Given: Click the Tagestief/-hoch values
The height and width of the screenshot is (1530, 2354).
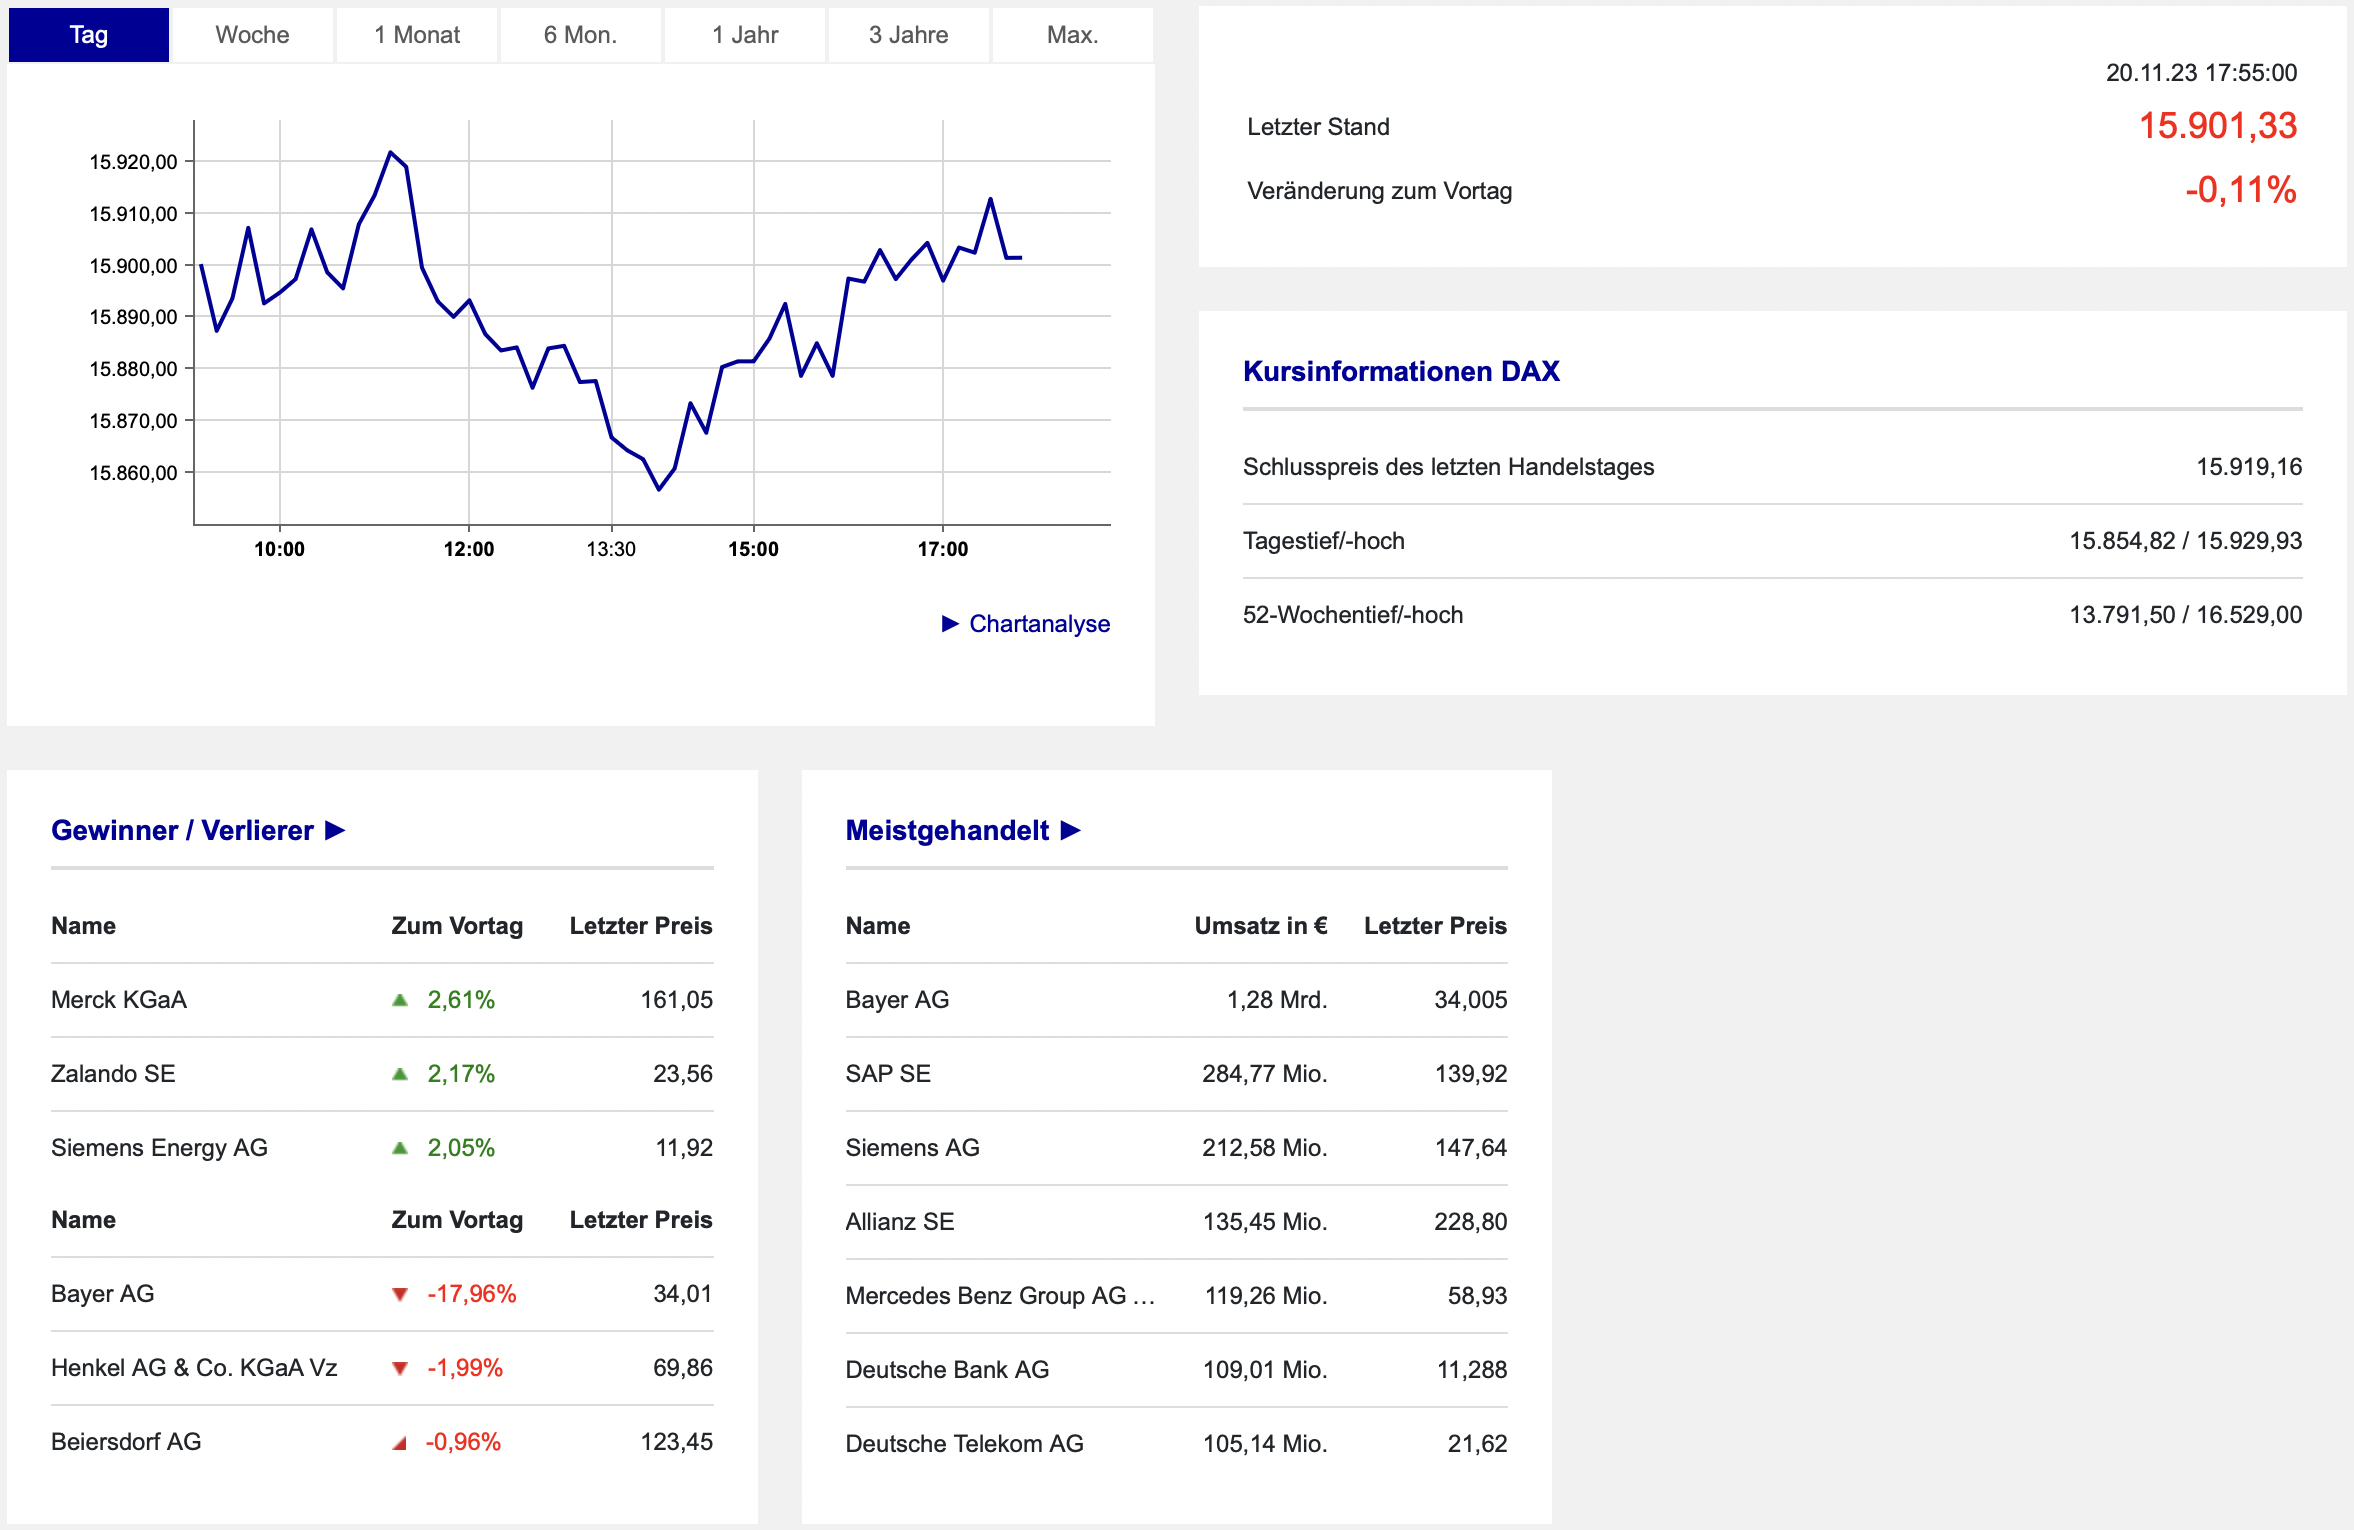Looking at the screenshot, I should pos(2186,541).
